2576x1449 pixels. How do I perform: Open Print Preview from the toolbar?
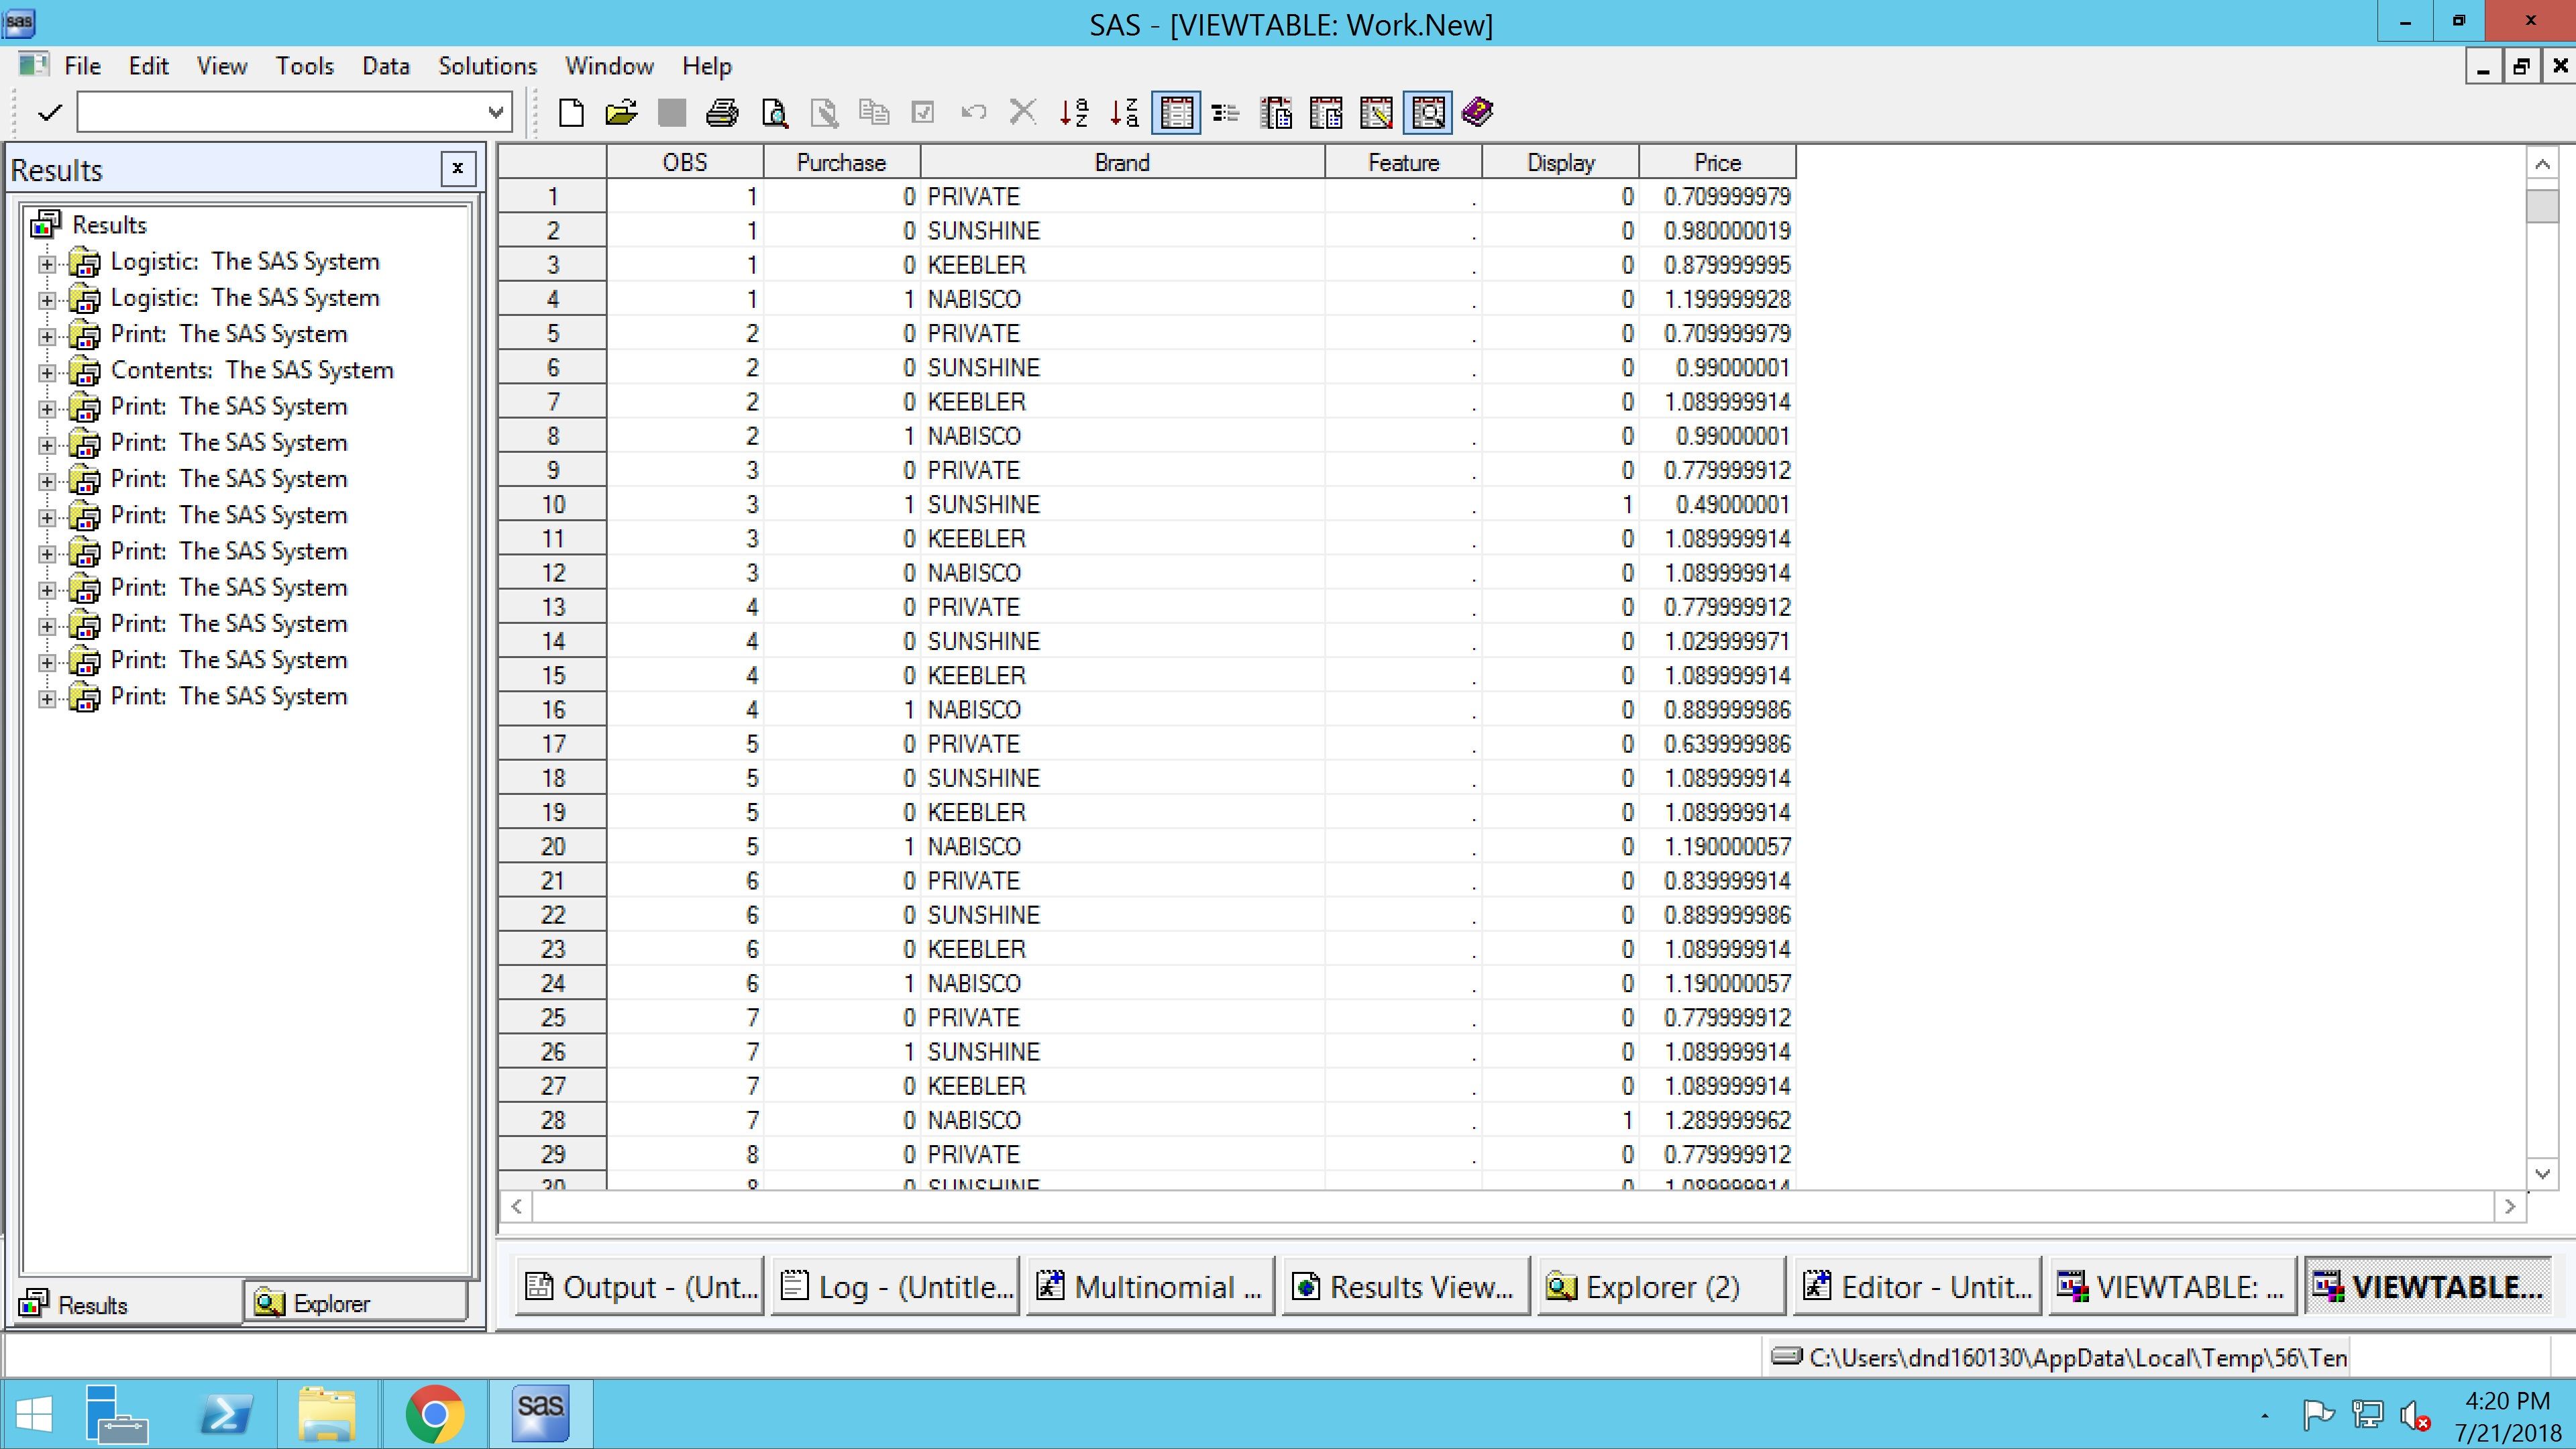click(x=774, y=113)
